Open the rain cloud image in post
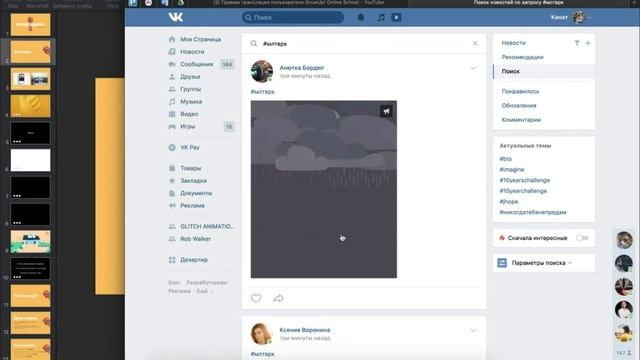Viewport: 640px width, 360px height. [324, 189]
